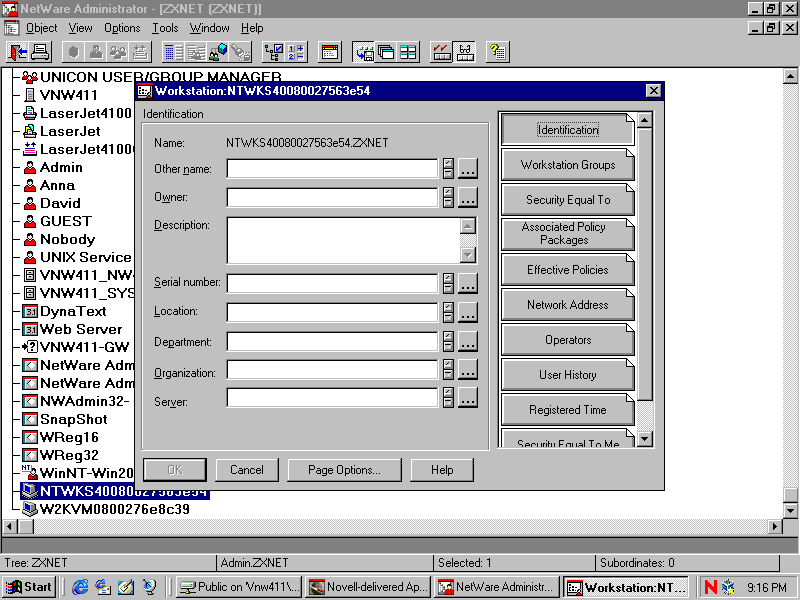Click the tile windows toolbar icon

tap(408, 52)
